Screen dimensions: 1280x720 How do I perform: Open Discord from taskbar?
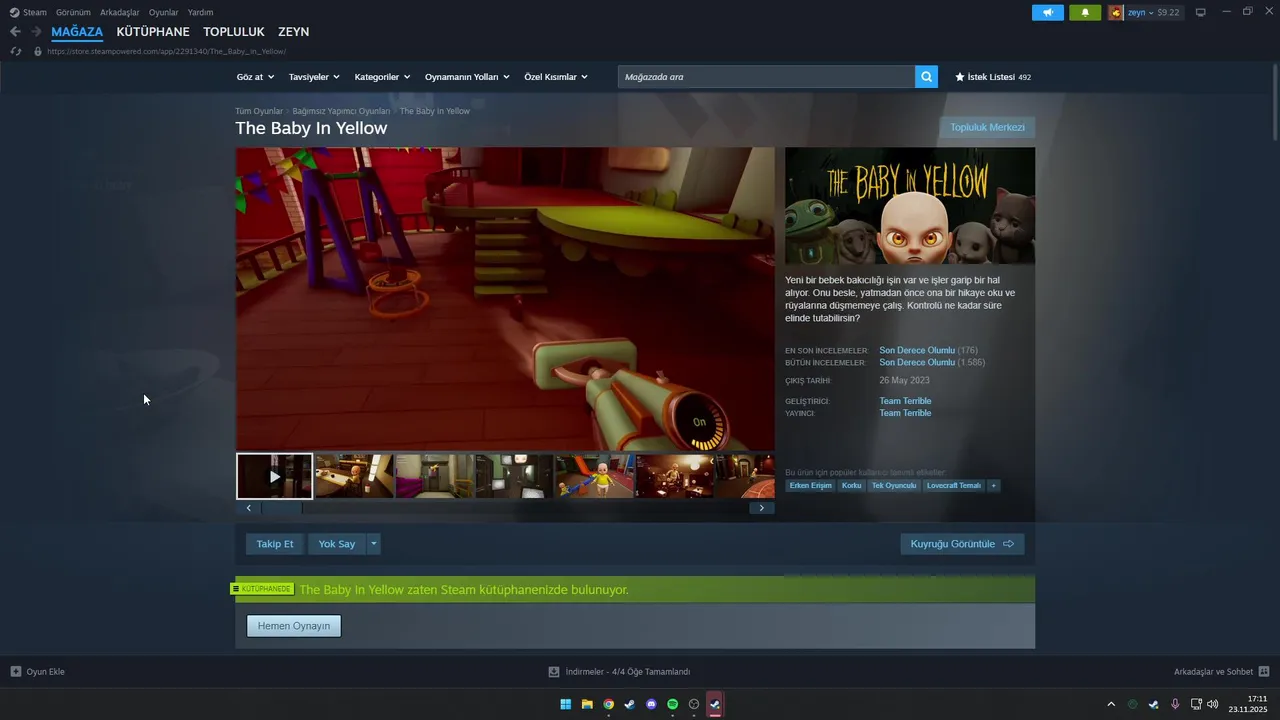[x=651, y=704]
